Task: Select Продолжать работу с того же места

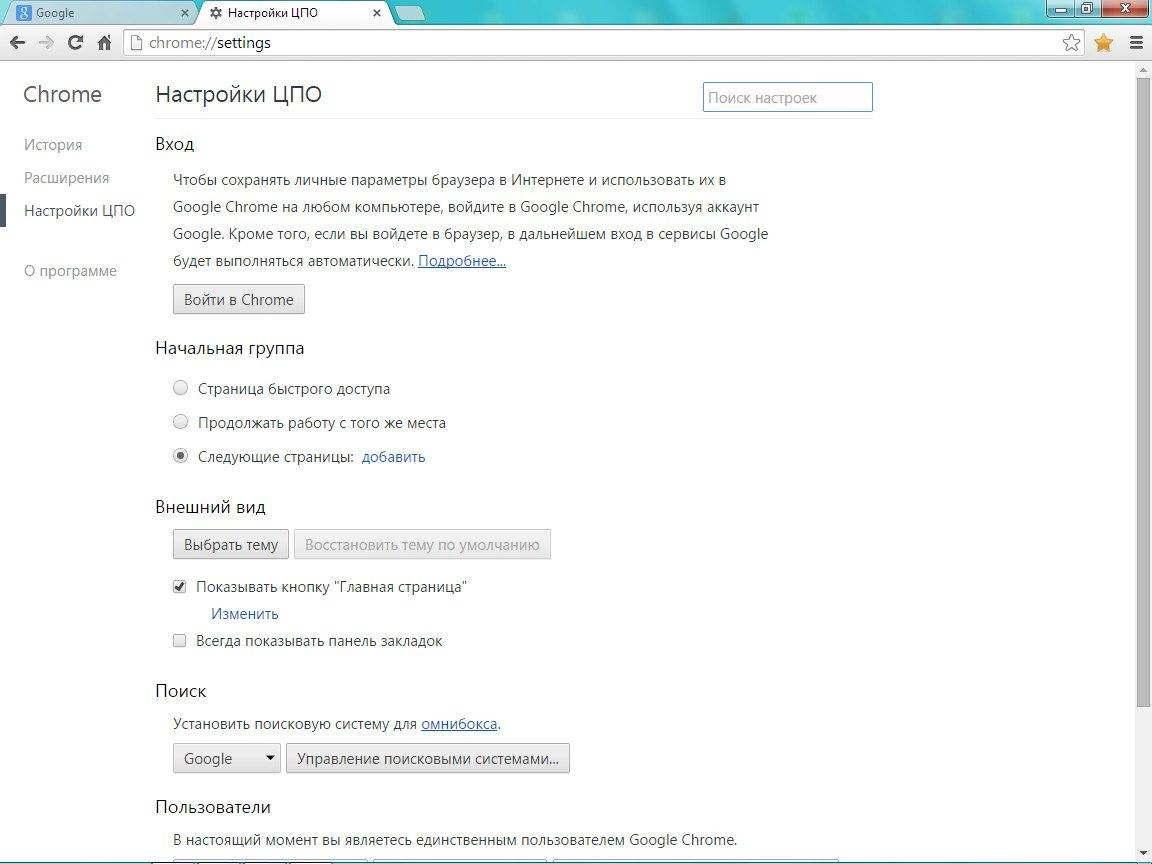Action: [x=180, y=422]
